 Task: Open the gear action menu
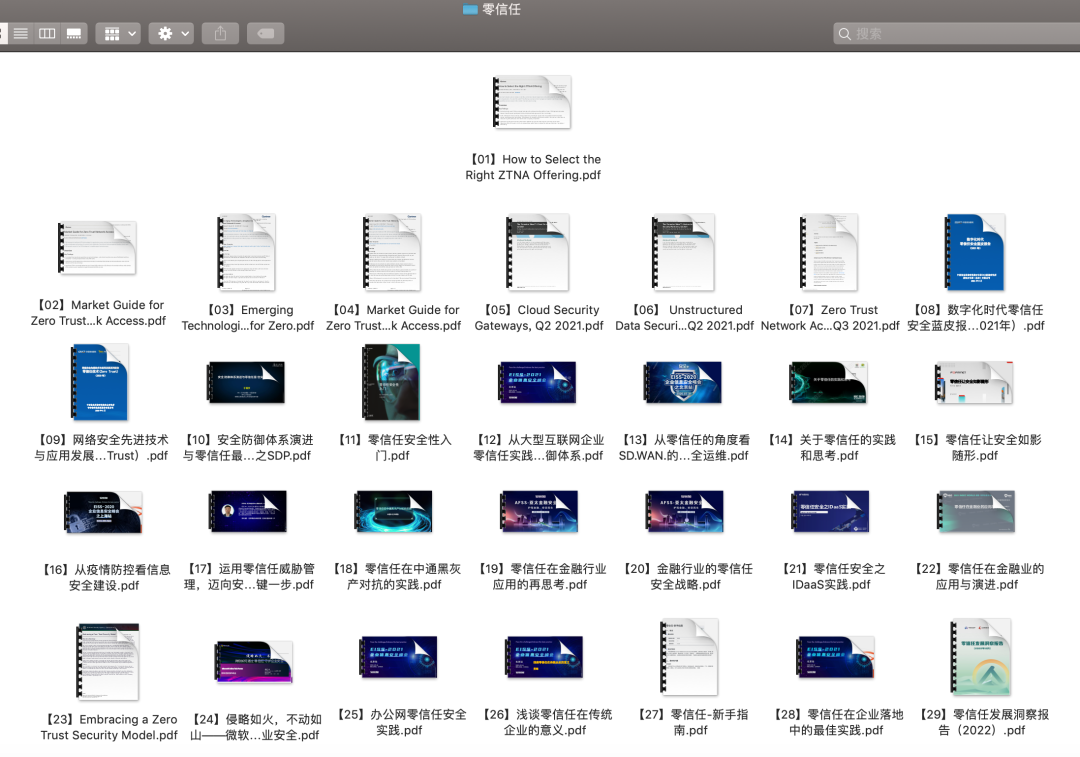tap(172, 33)
